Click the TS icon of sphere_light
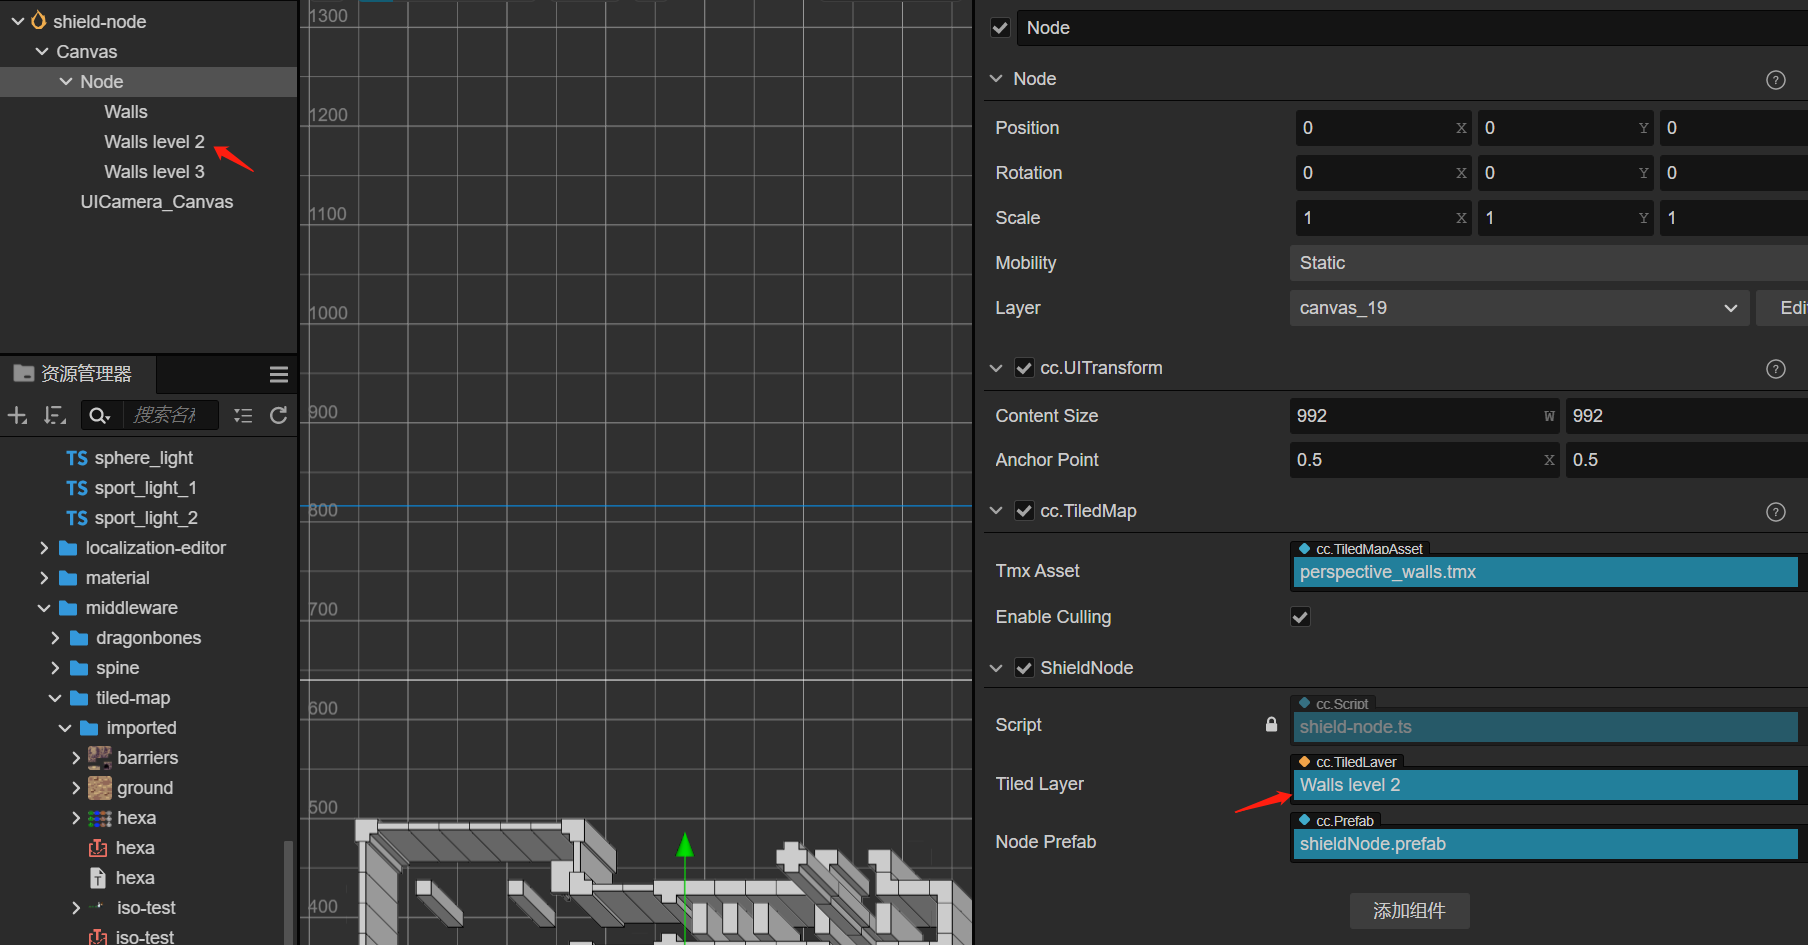This screenshot has width=1808, height=945. click(x=77, y=458)
